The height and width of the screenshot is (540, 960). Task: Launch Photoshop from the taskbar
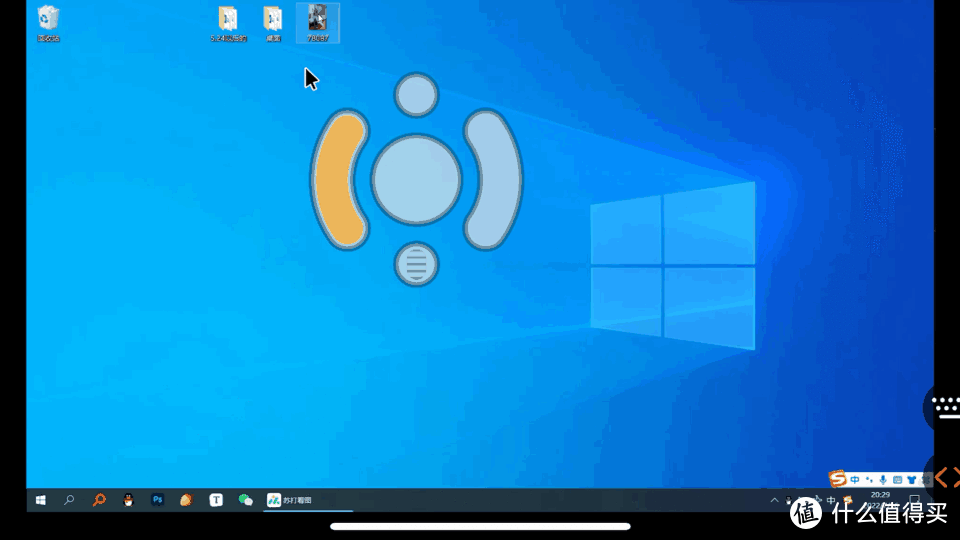pos(157,500)
